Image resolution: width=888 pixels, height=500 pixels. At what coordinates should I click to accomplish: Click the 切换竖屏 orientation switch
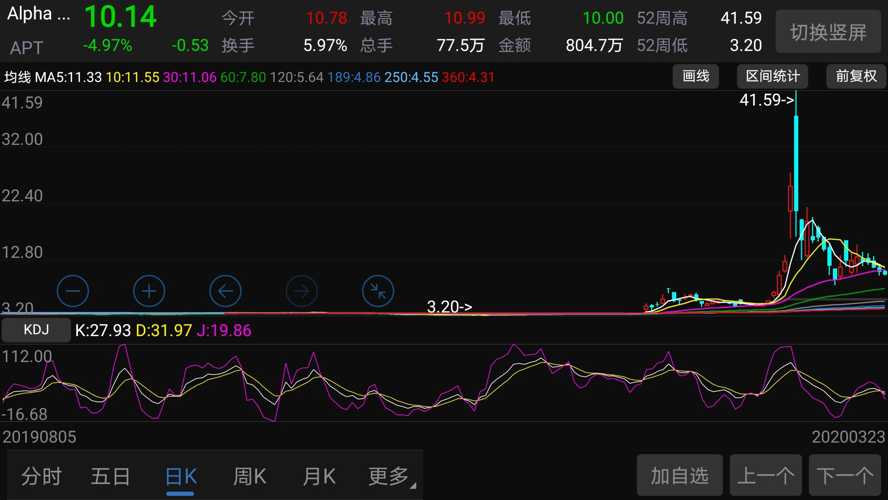828,32
